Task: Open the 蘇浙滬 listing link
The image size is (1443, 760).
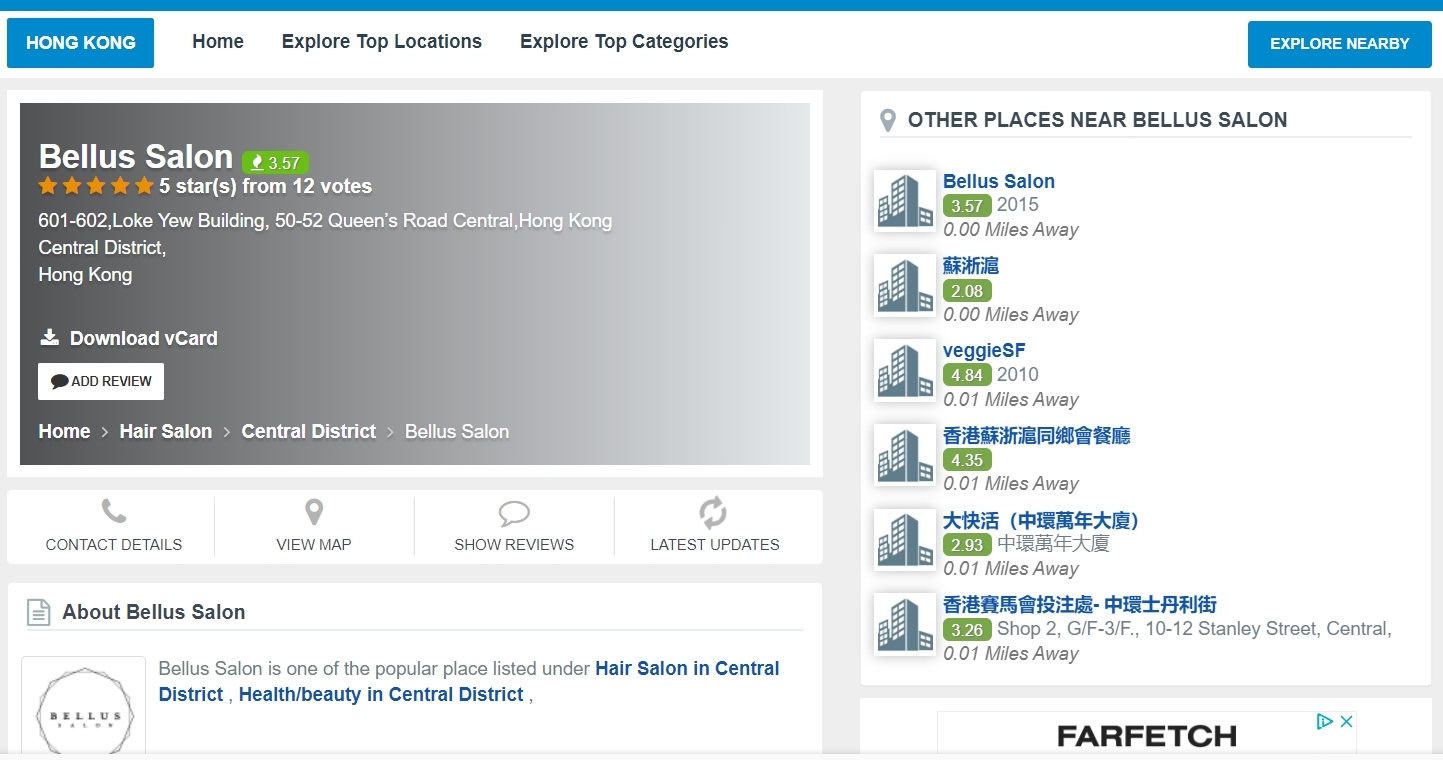Action: (x=971, y=266)
